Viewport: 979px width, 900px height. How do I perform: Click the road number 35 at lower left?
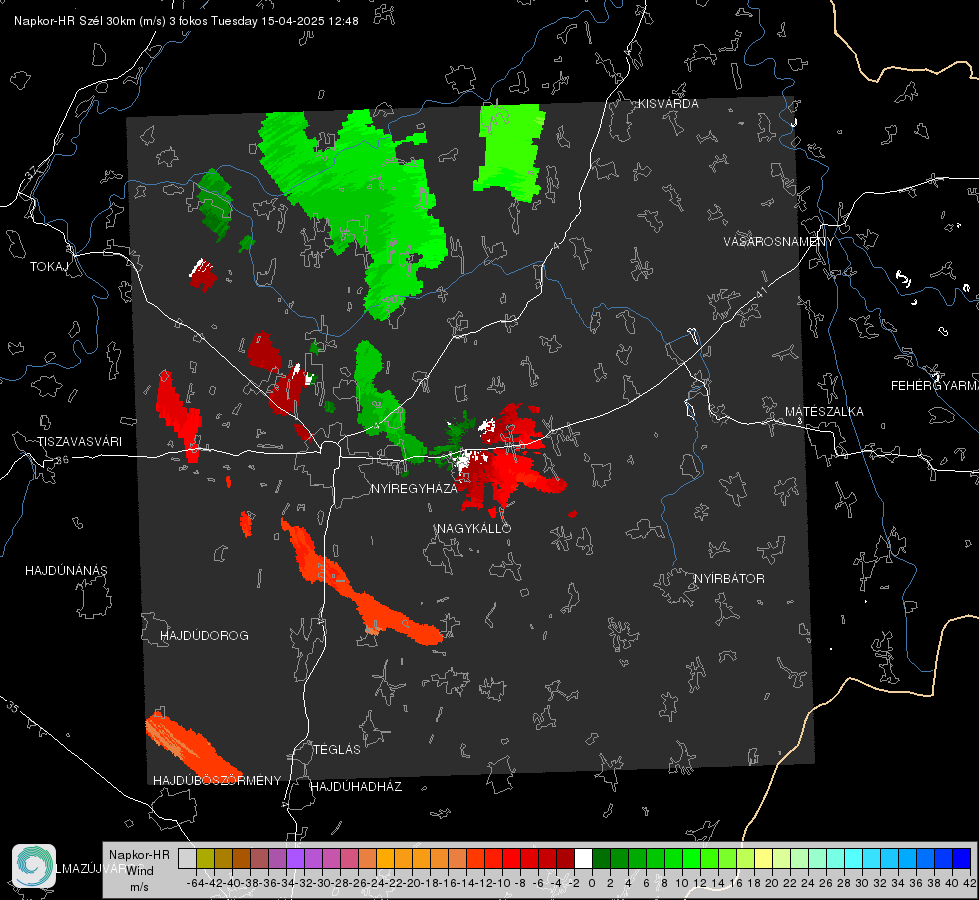[x=13, y=706]
